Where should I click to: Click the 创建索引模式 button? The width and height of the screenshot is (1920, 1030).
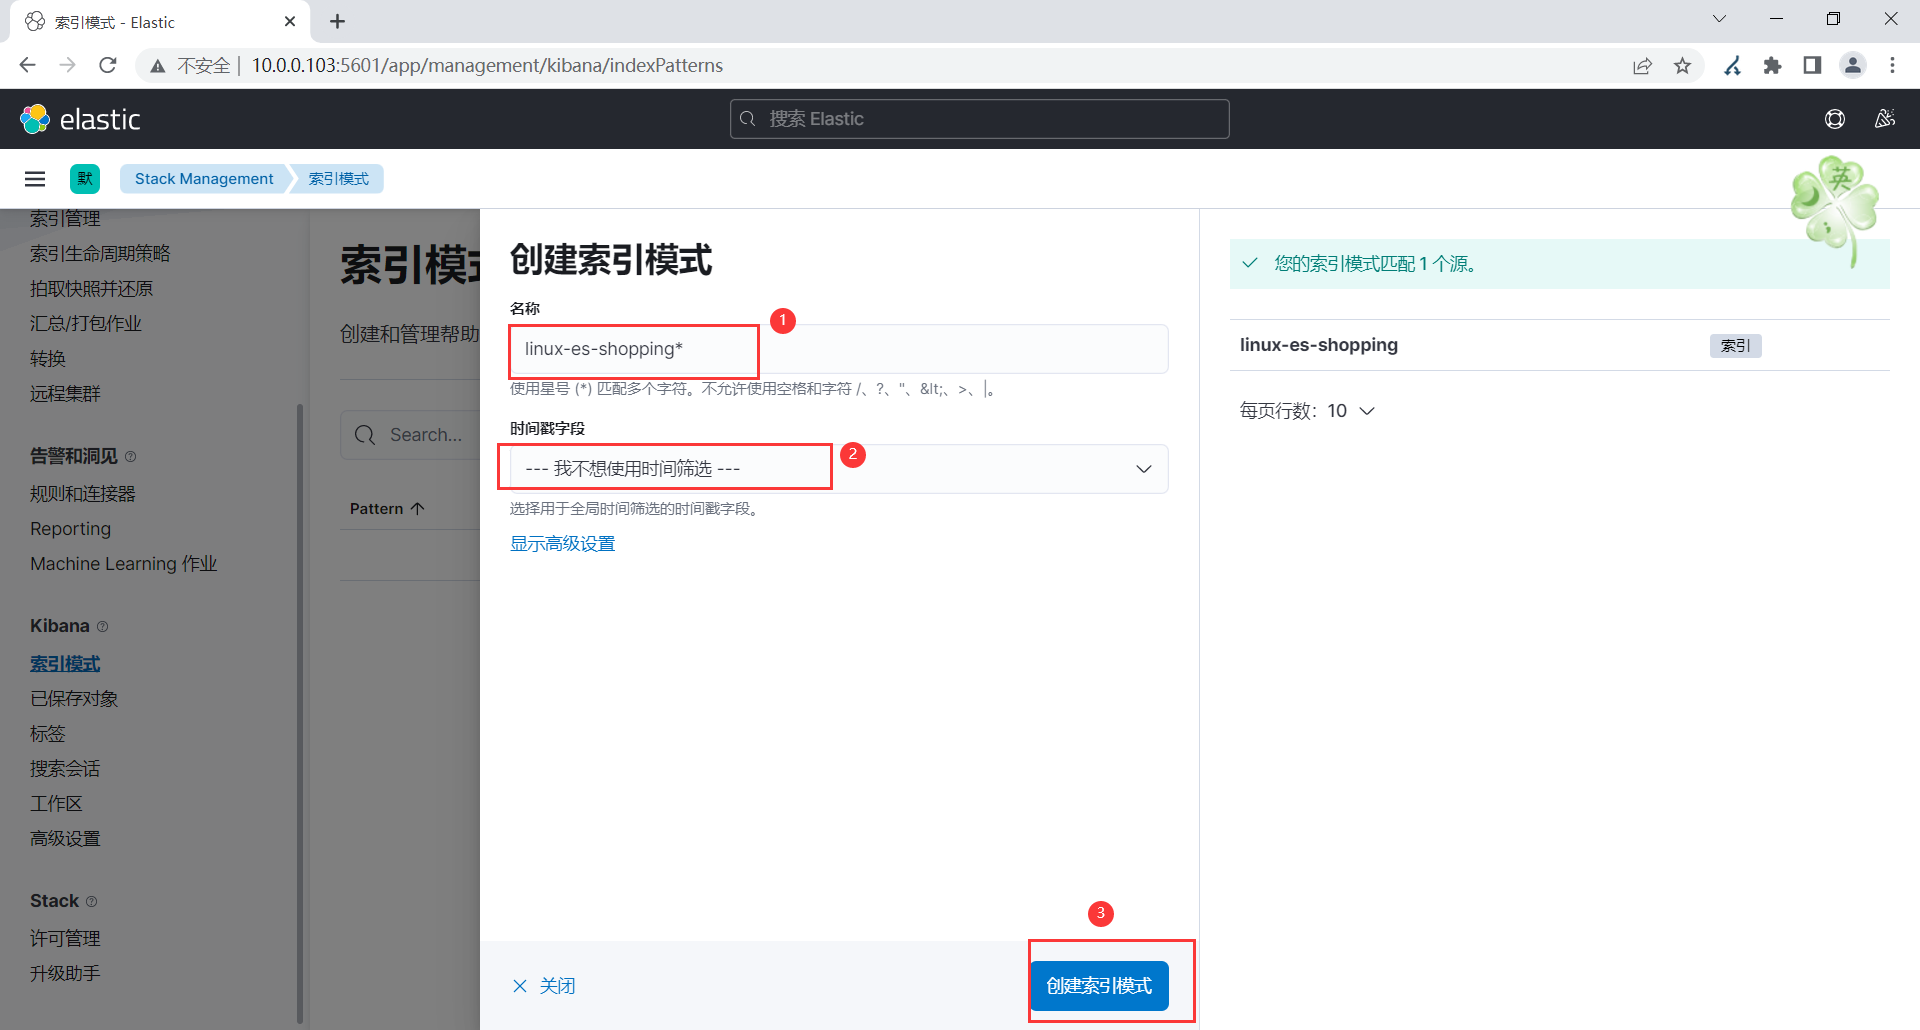(x=1100, y=986)
